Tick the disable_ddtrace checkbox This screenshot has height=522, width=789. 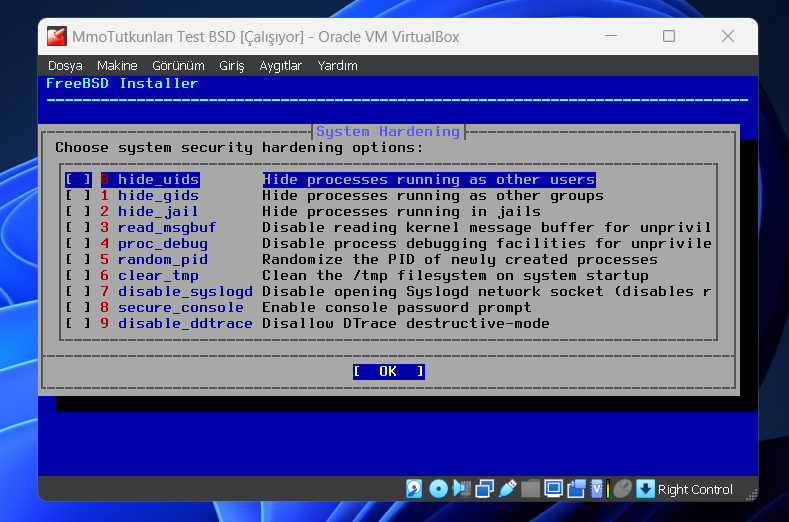coord(78,324)
